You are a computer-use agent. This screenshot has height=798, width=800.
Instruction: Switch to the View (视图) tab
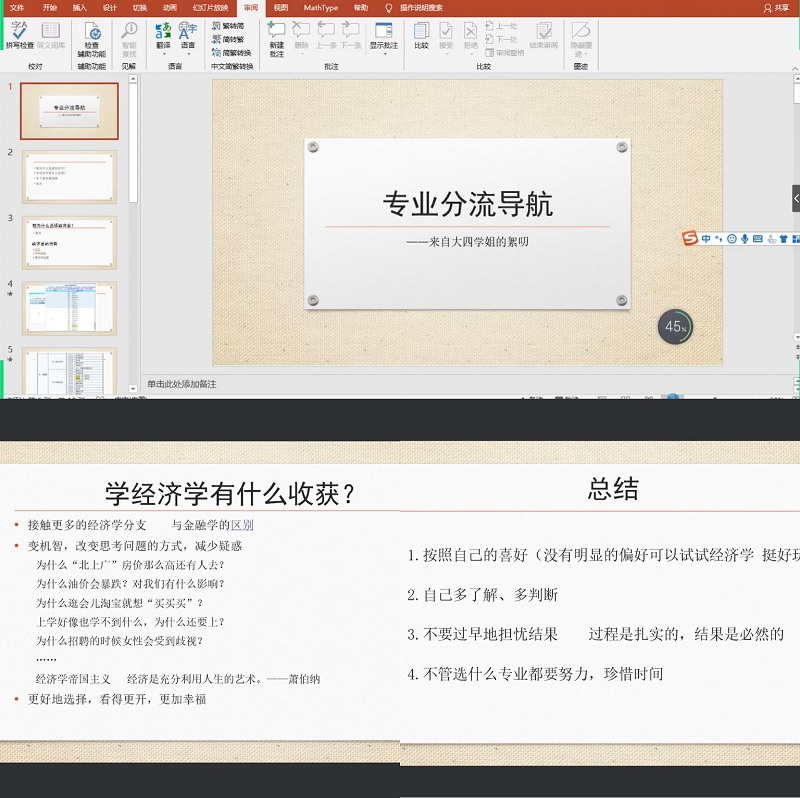[280, 7]
